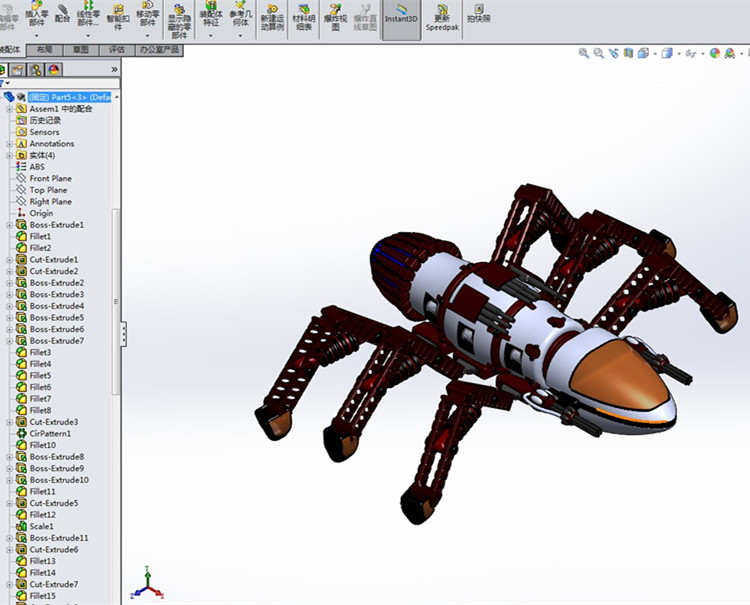Expand the Annotations tree node
The image size is (750, 605).
click(9, 144)
